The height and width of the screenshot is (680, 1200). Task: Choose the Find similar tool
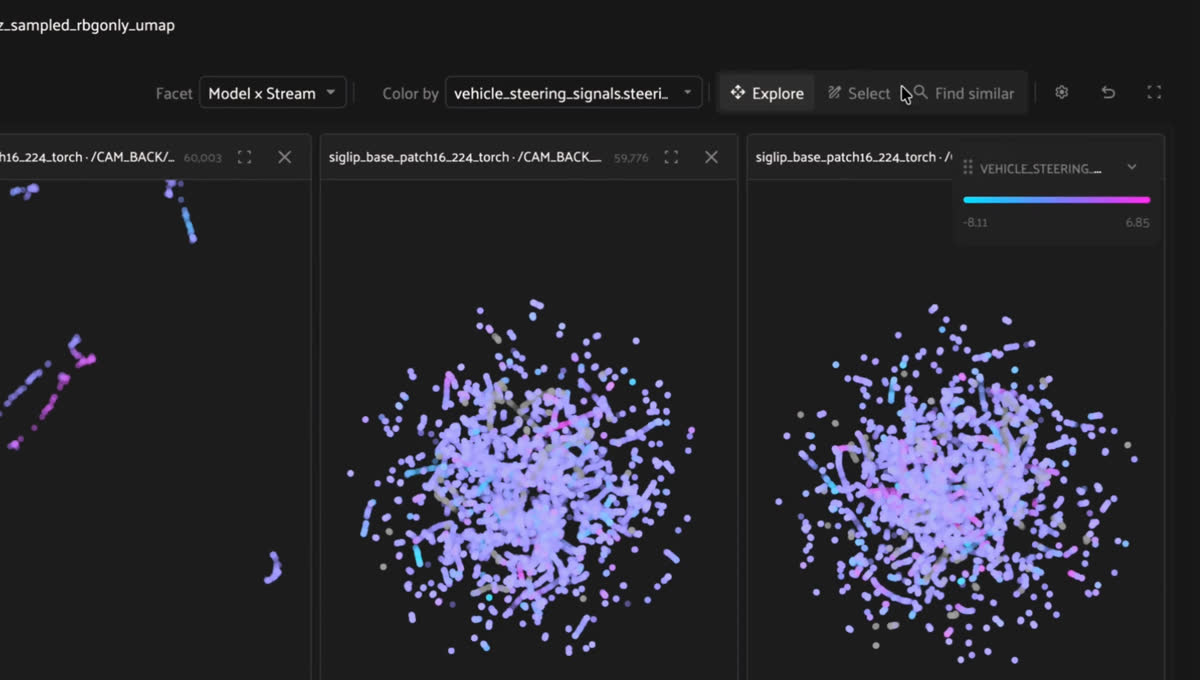(x=963, y=93)
